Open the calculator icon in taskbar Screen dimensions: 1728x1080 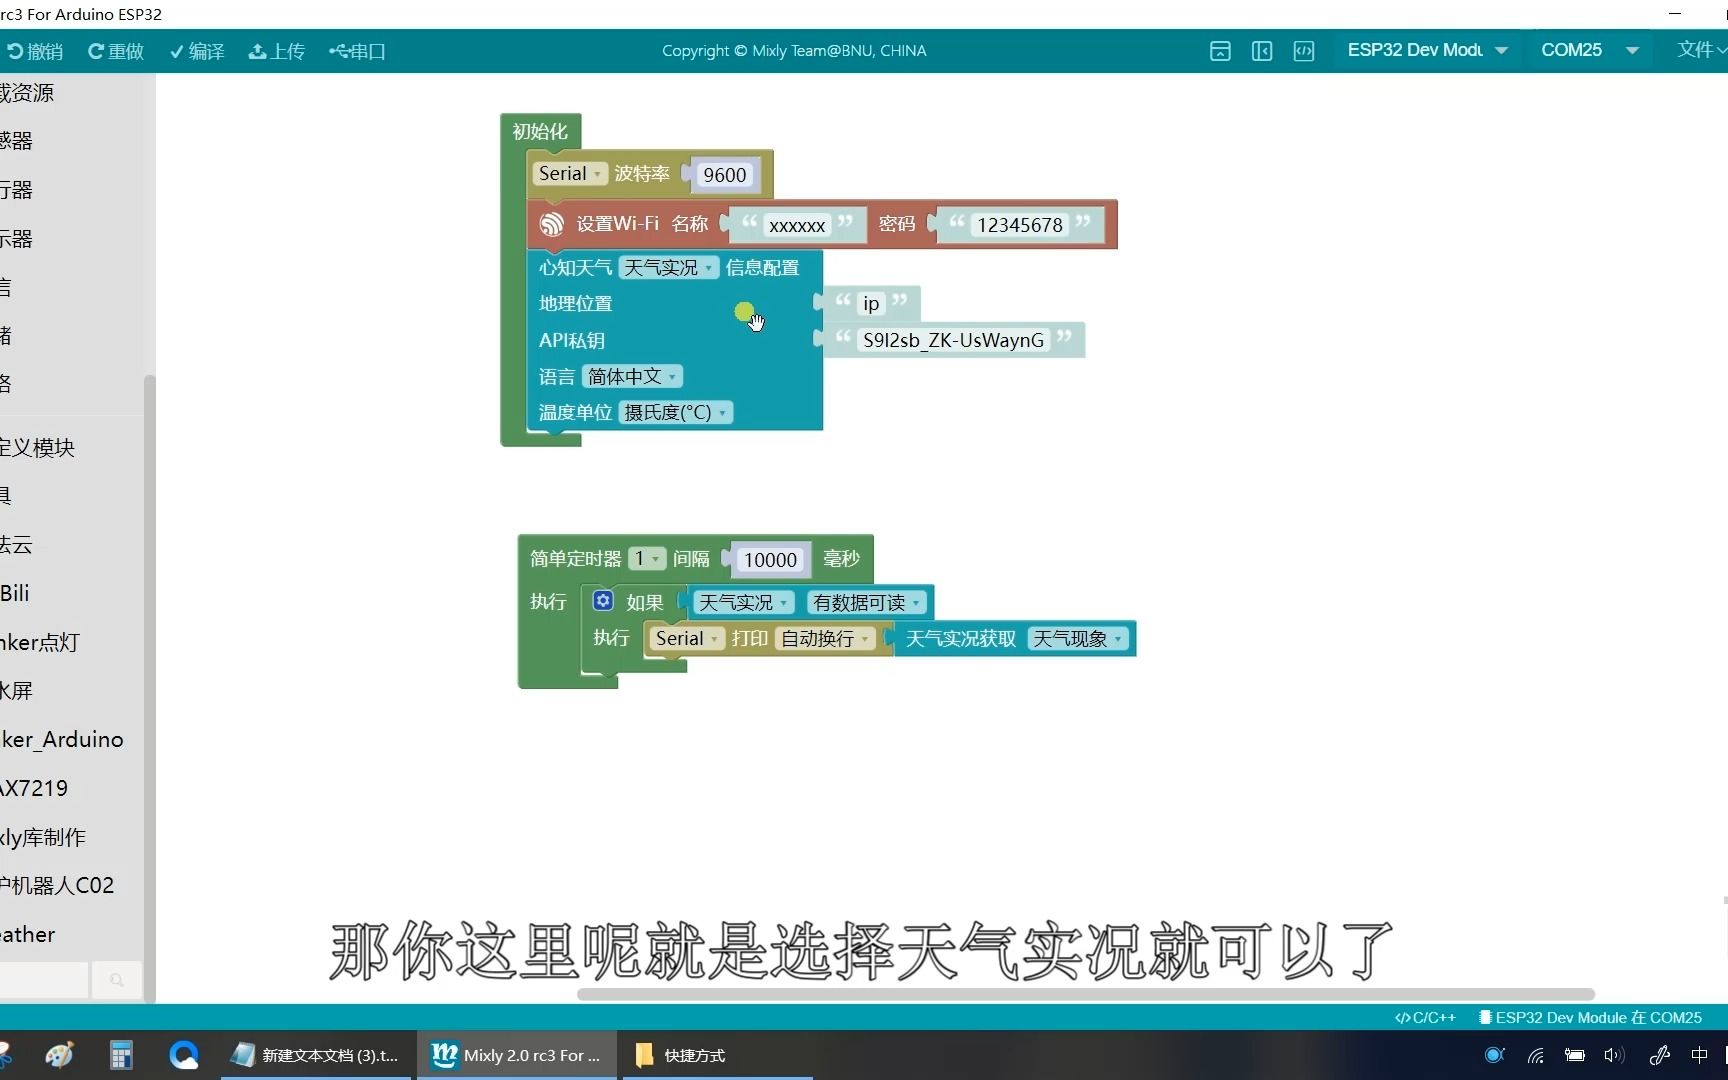pyautogui.click(x=121, y=1055)
